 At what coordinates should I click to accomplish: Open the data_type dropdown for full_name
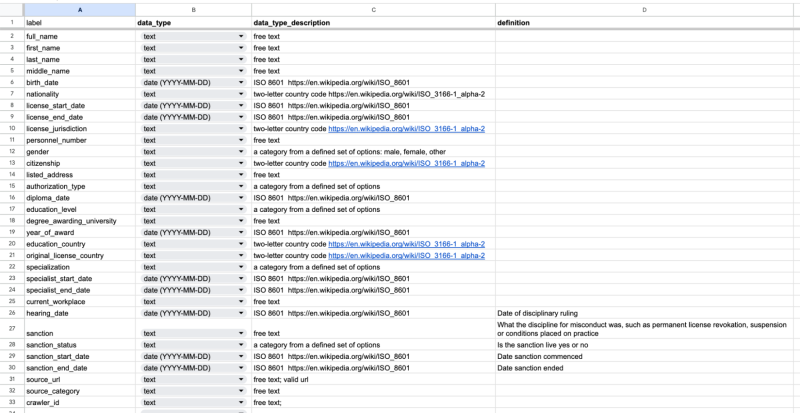tap(241, 37)
